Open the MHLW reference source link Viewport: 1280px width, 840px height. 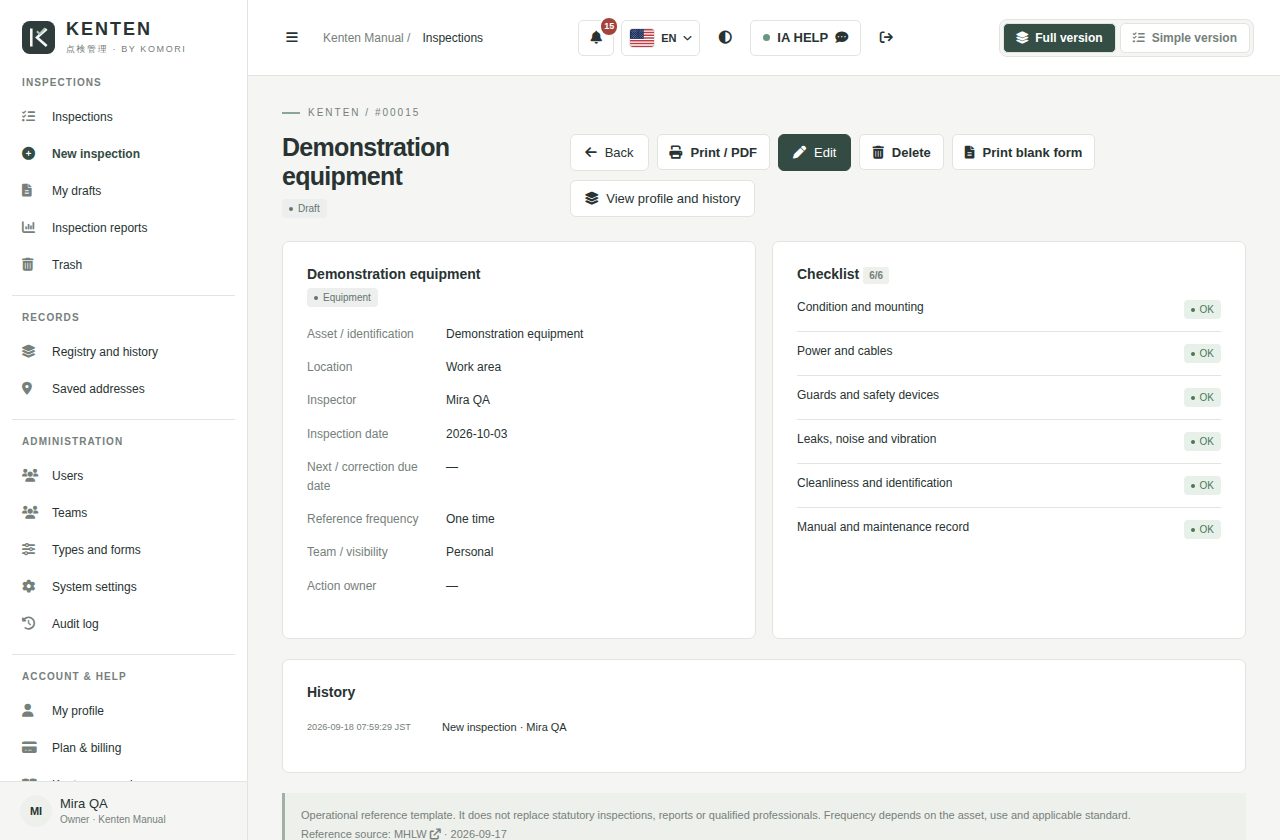pos(417,834)
